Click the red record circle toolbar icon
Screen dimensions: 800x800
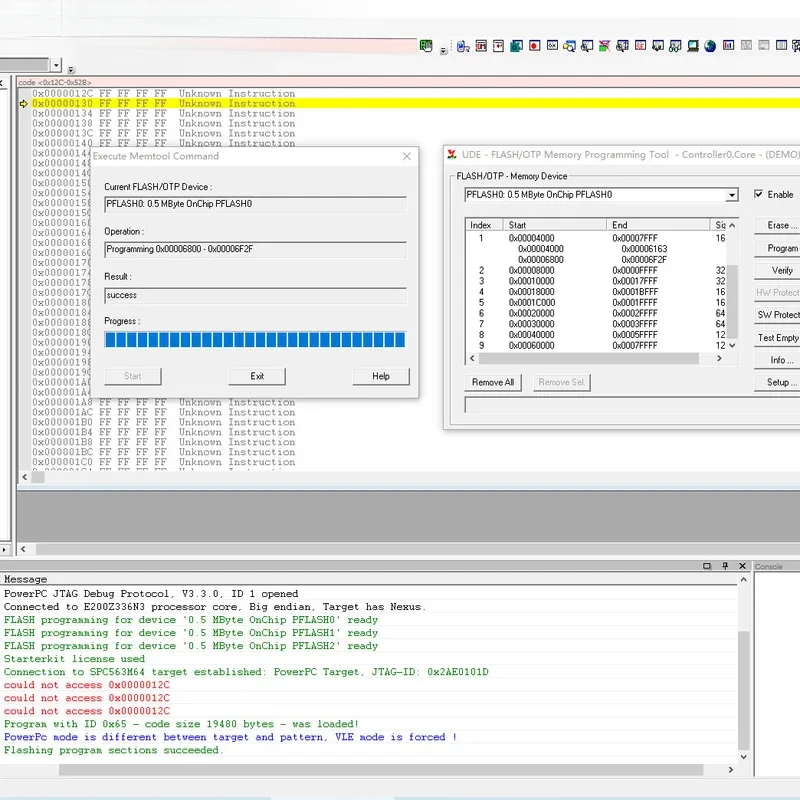tap(536, 46)
